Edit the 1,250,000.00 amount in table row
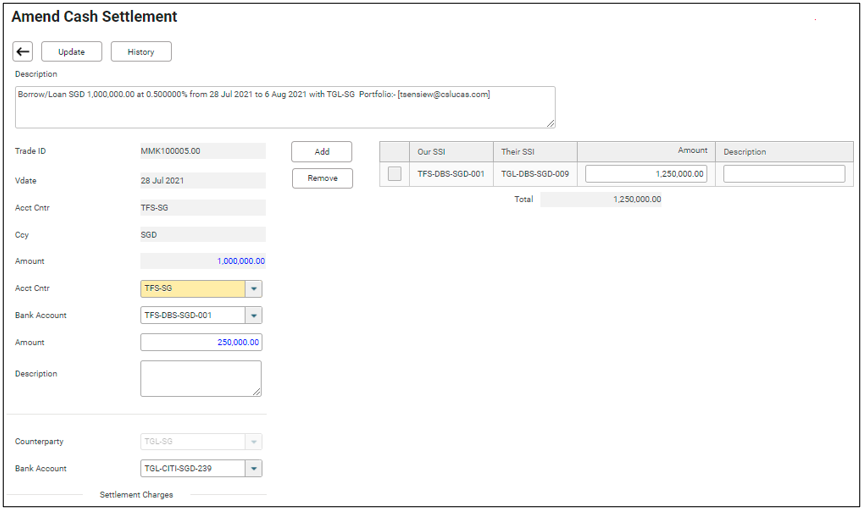This screenshot has height=510, width=864. [x=646, y=174]
